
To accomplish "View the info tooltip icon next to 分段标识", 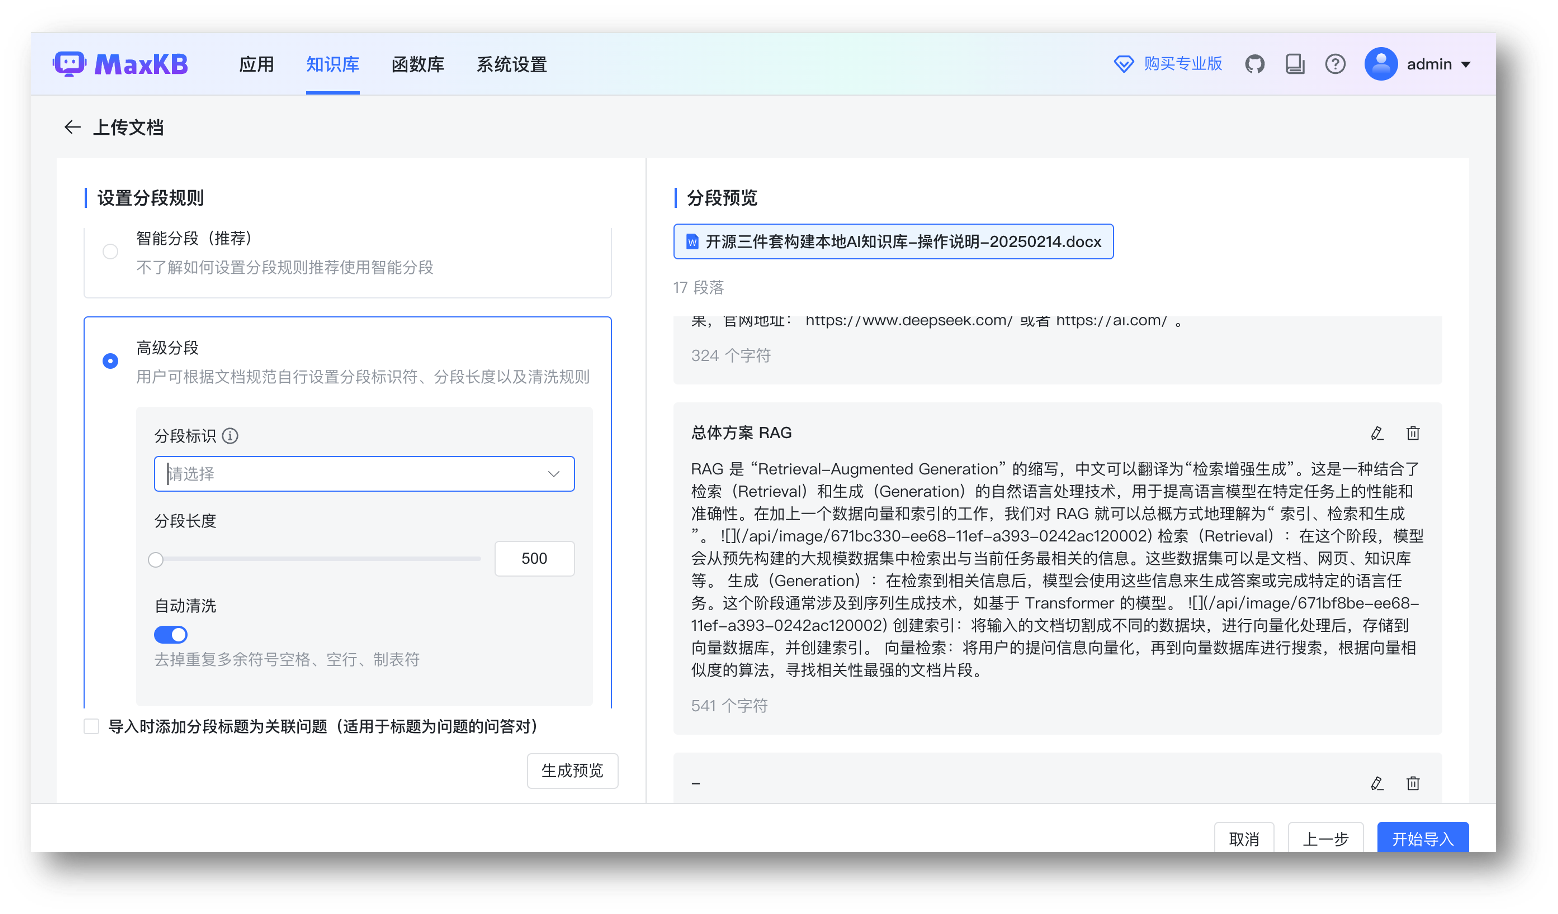I will point(231,435).
